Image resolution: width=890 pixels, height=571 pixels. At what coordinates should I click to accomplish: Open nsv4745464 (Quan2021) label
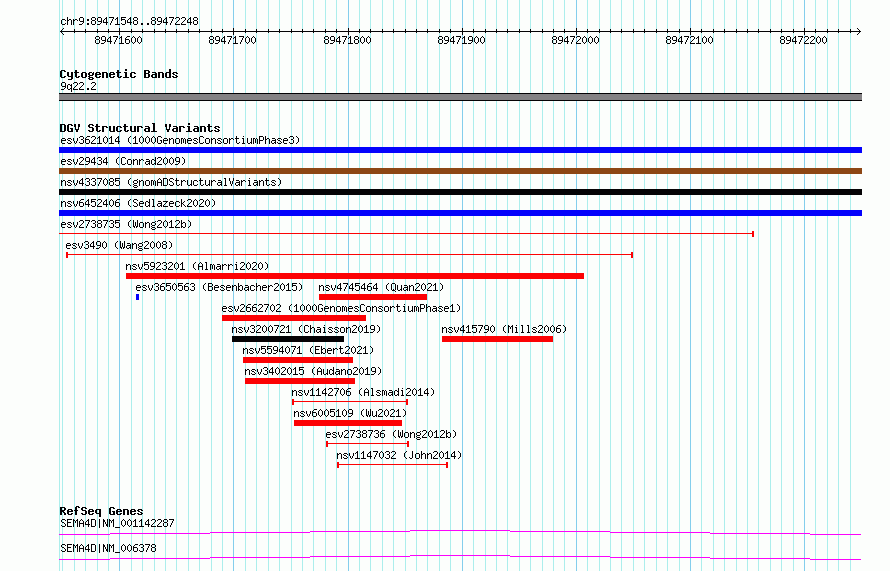(381, 287)
